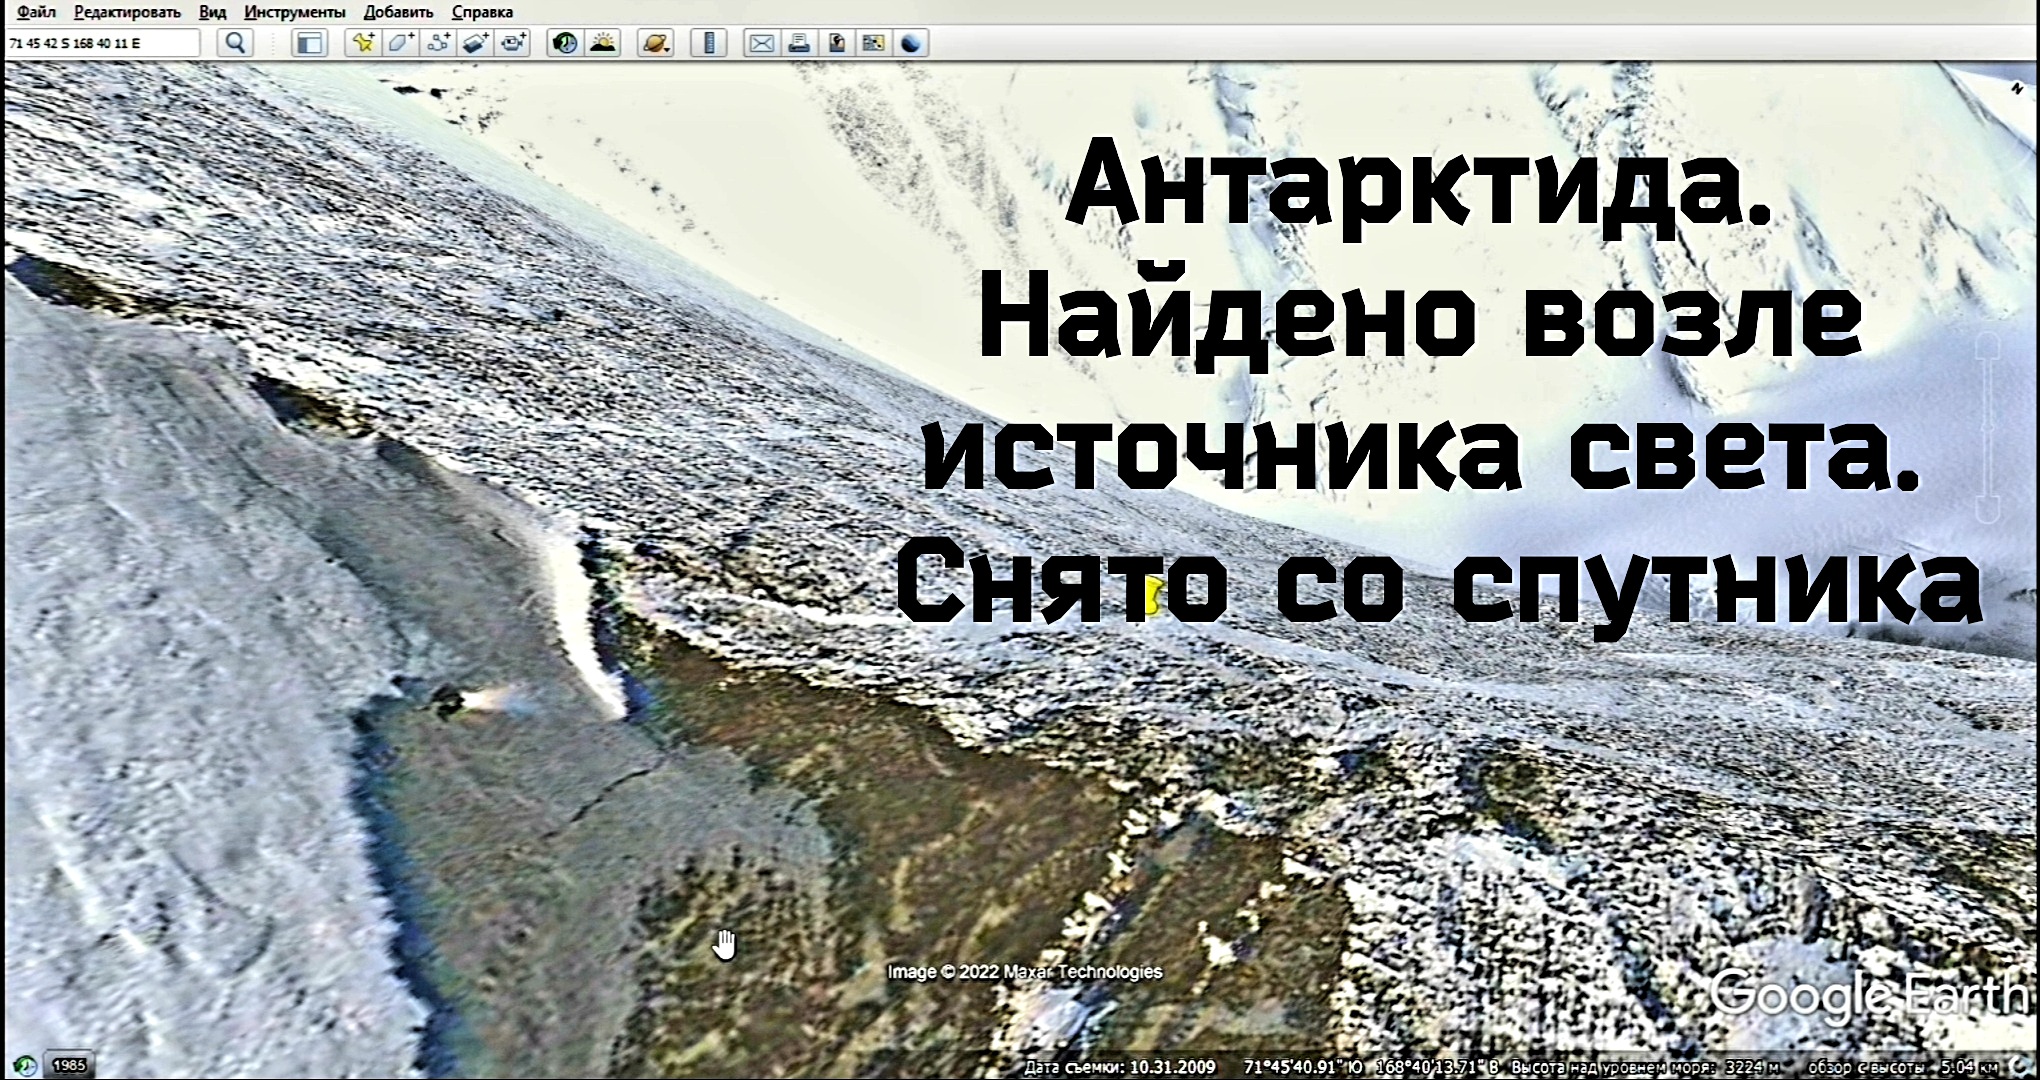The width and height of the screenshot is (2040, 1080).
Task: Click the search magnifier button
Action: (x=236, y=43)
